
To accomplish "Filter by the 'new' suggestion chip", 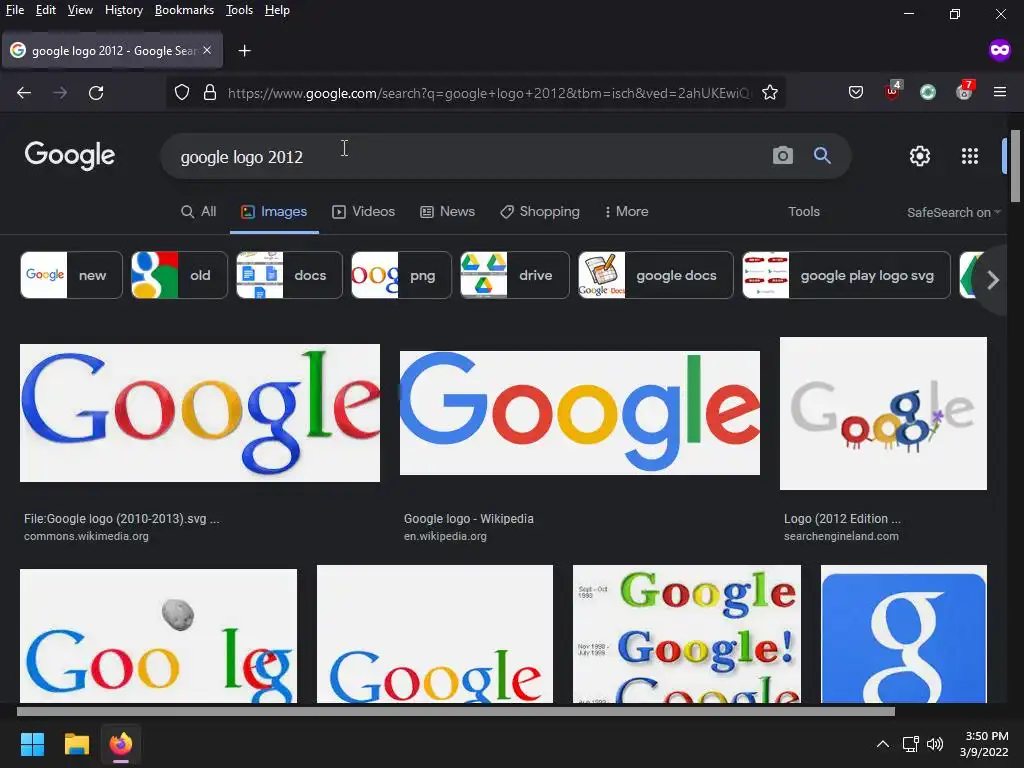I will [x=71, y=275].
